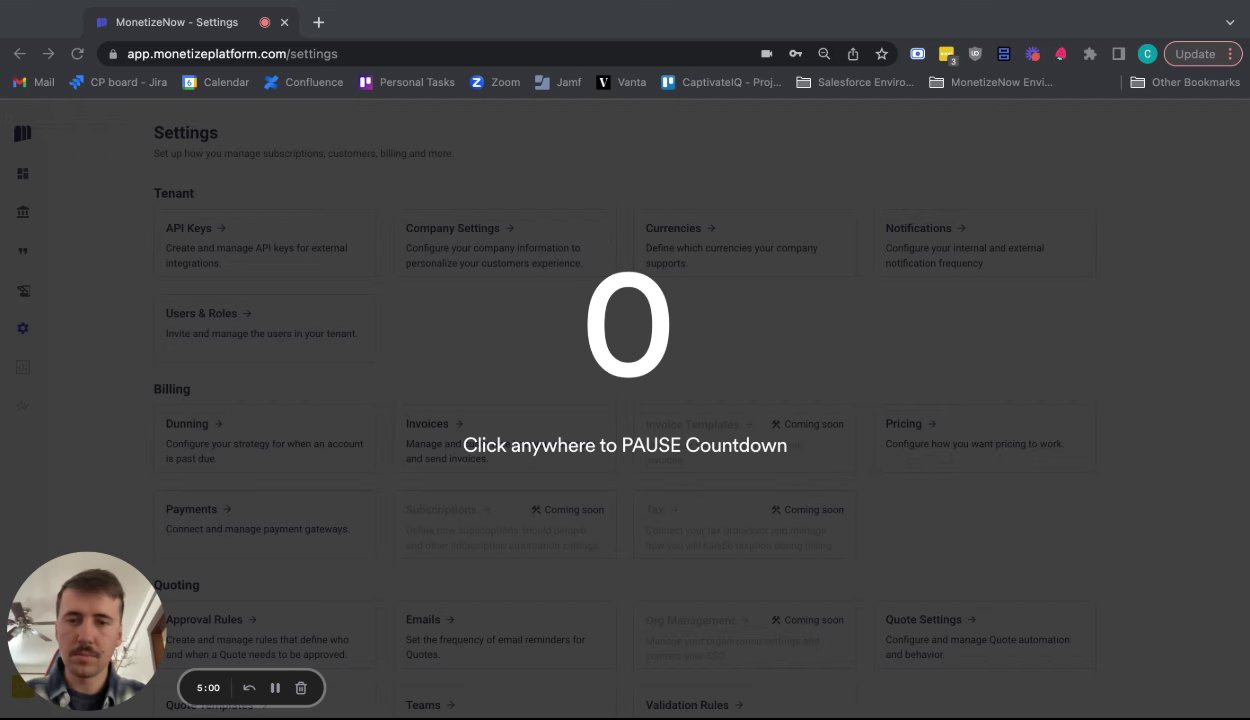Reload the current page
The image size is (1250, 720).
(x=77, y=54)
